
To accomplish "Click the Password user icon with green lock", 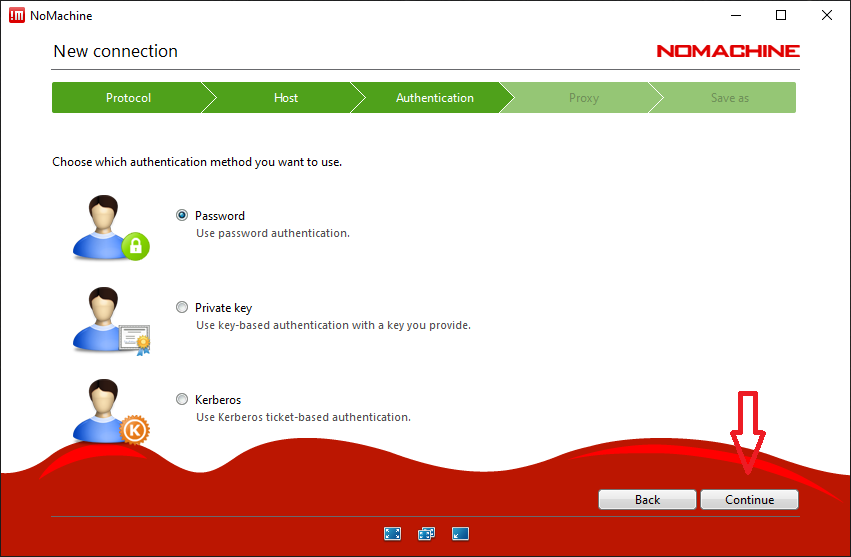I will click(111, 227).
